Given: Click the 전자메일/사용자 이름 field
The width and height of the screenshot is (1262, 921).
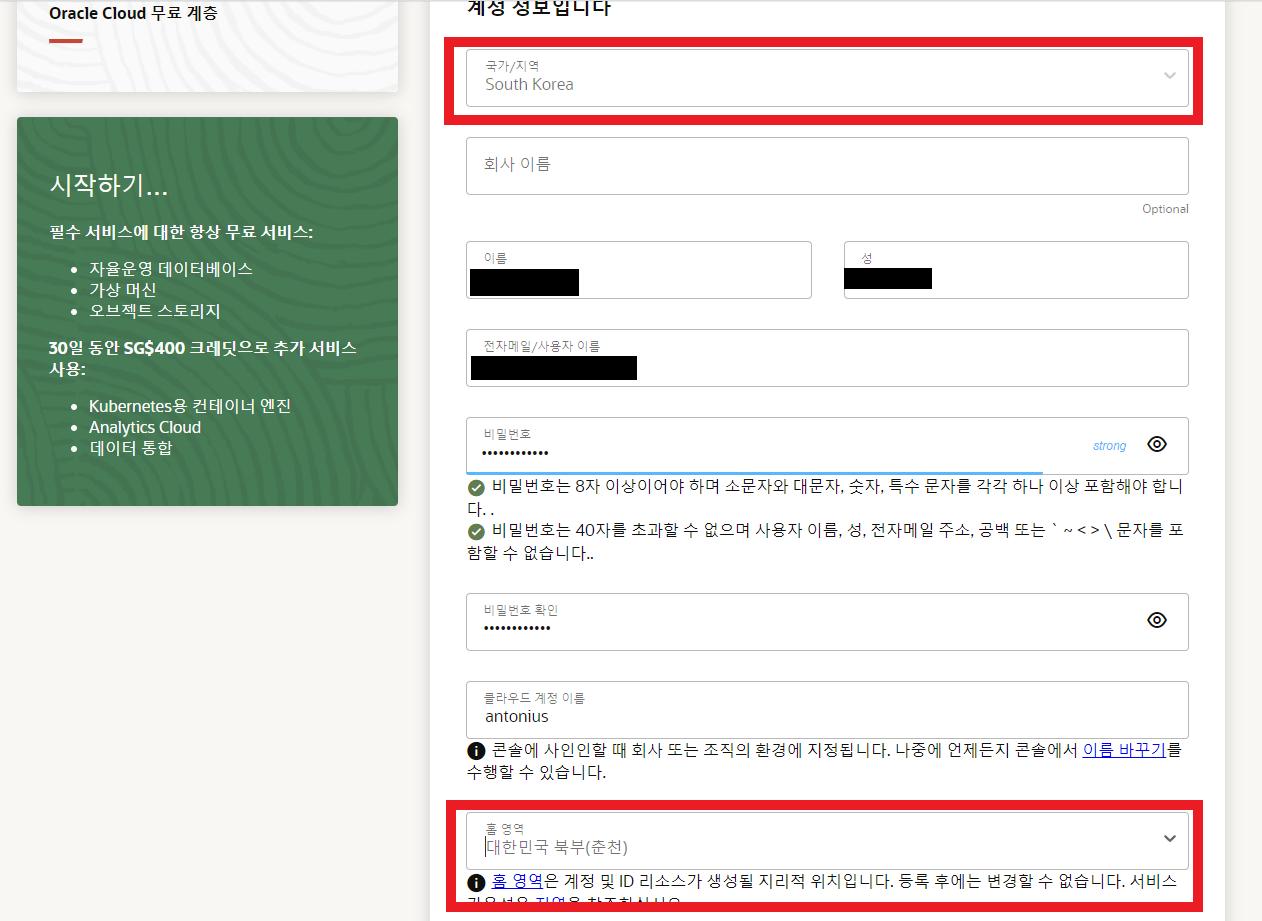Looking at the screenshot, I should 827,358.
